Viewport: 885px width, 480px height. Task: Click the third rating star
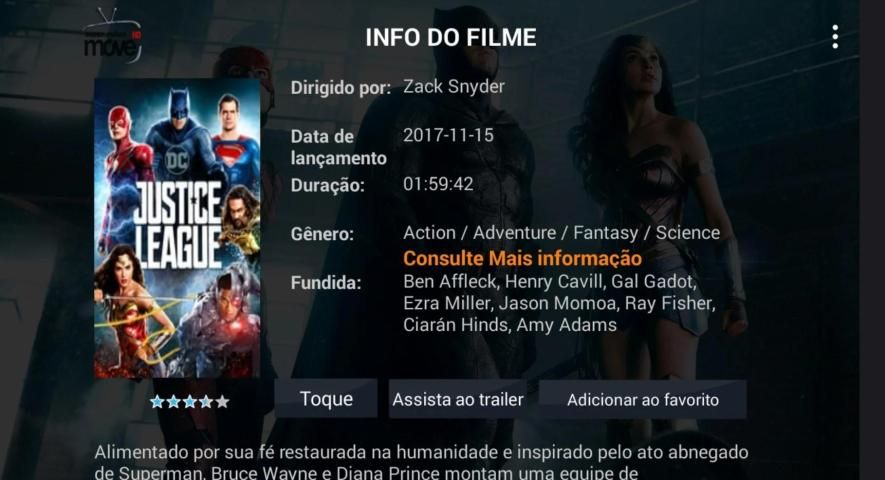(x=190, y=402)
